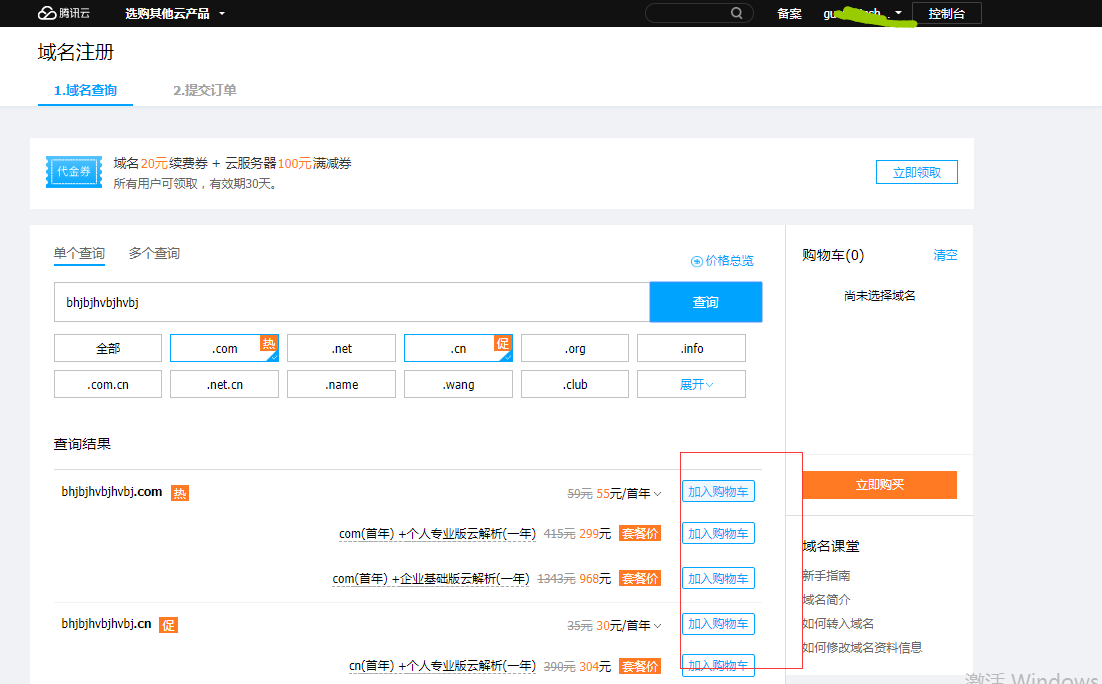Open the 价格总览 price overview link
1102x684 pixels.
pyautogui.click(x=722, y=261)
